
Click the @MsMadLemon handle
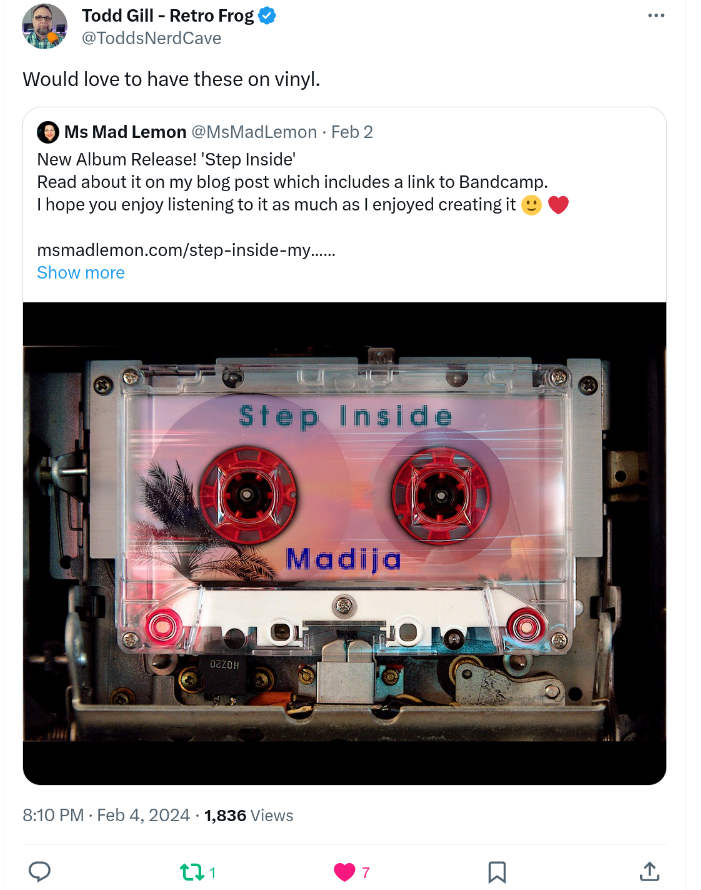tap(254, 132)
